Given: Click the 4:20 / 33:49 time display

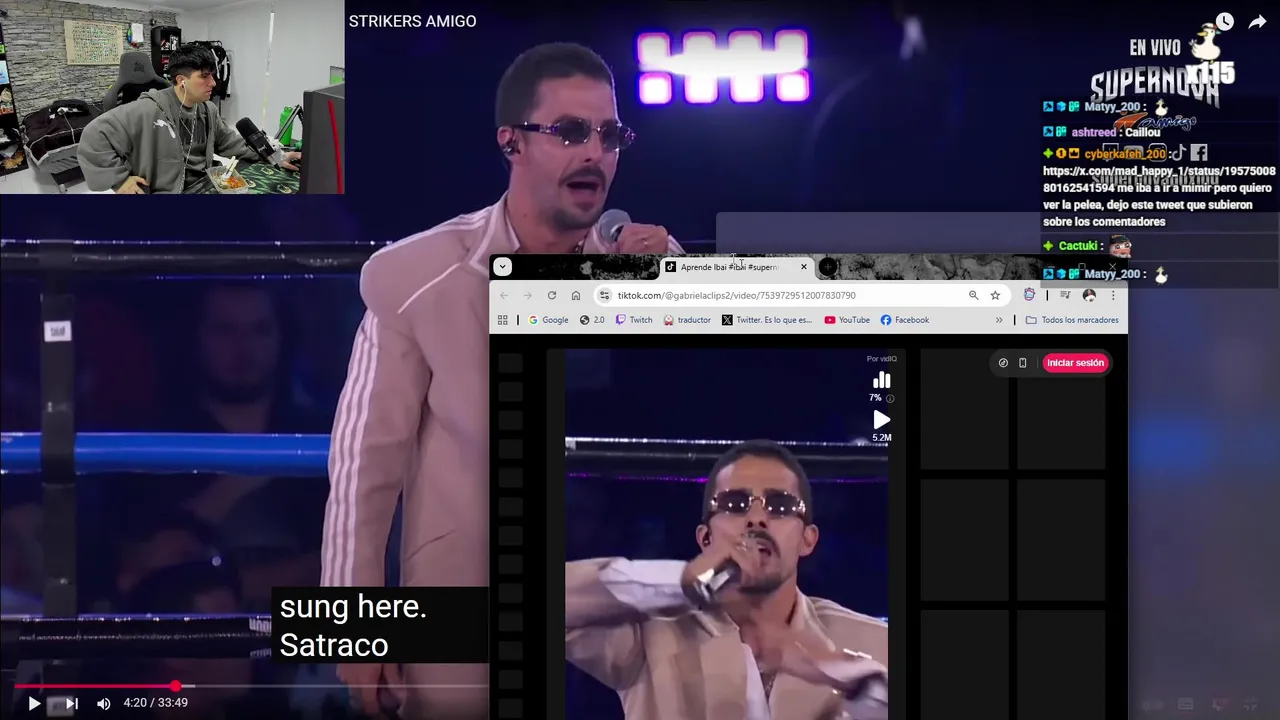Looking at the screenshot, I should (155, 703).
